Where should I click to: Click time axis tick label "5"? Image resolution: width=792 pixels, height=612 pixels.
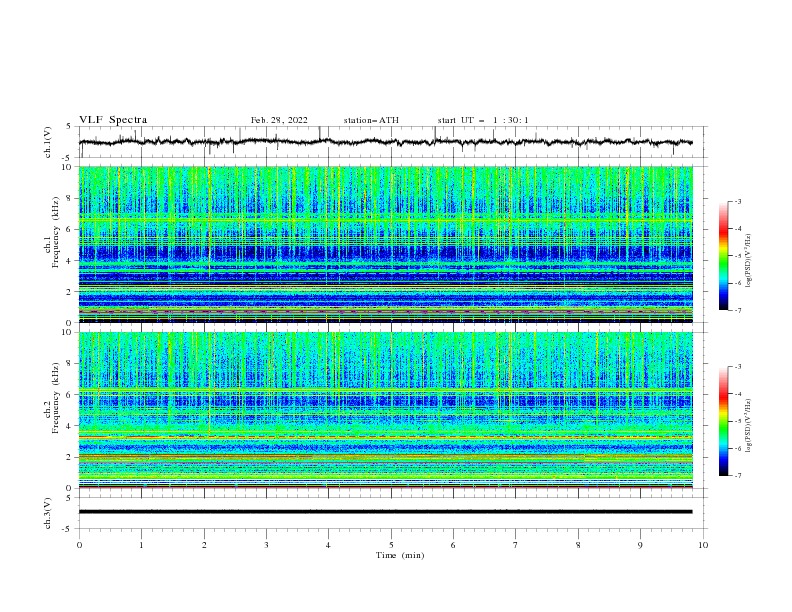(x=391, y=545)
